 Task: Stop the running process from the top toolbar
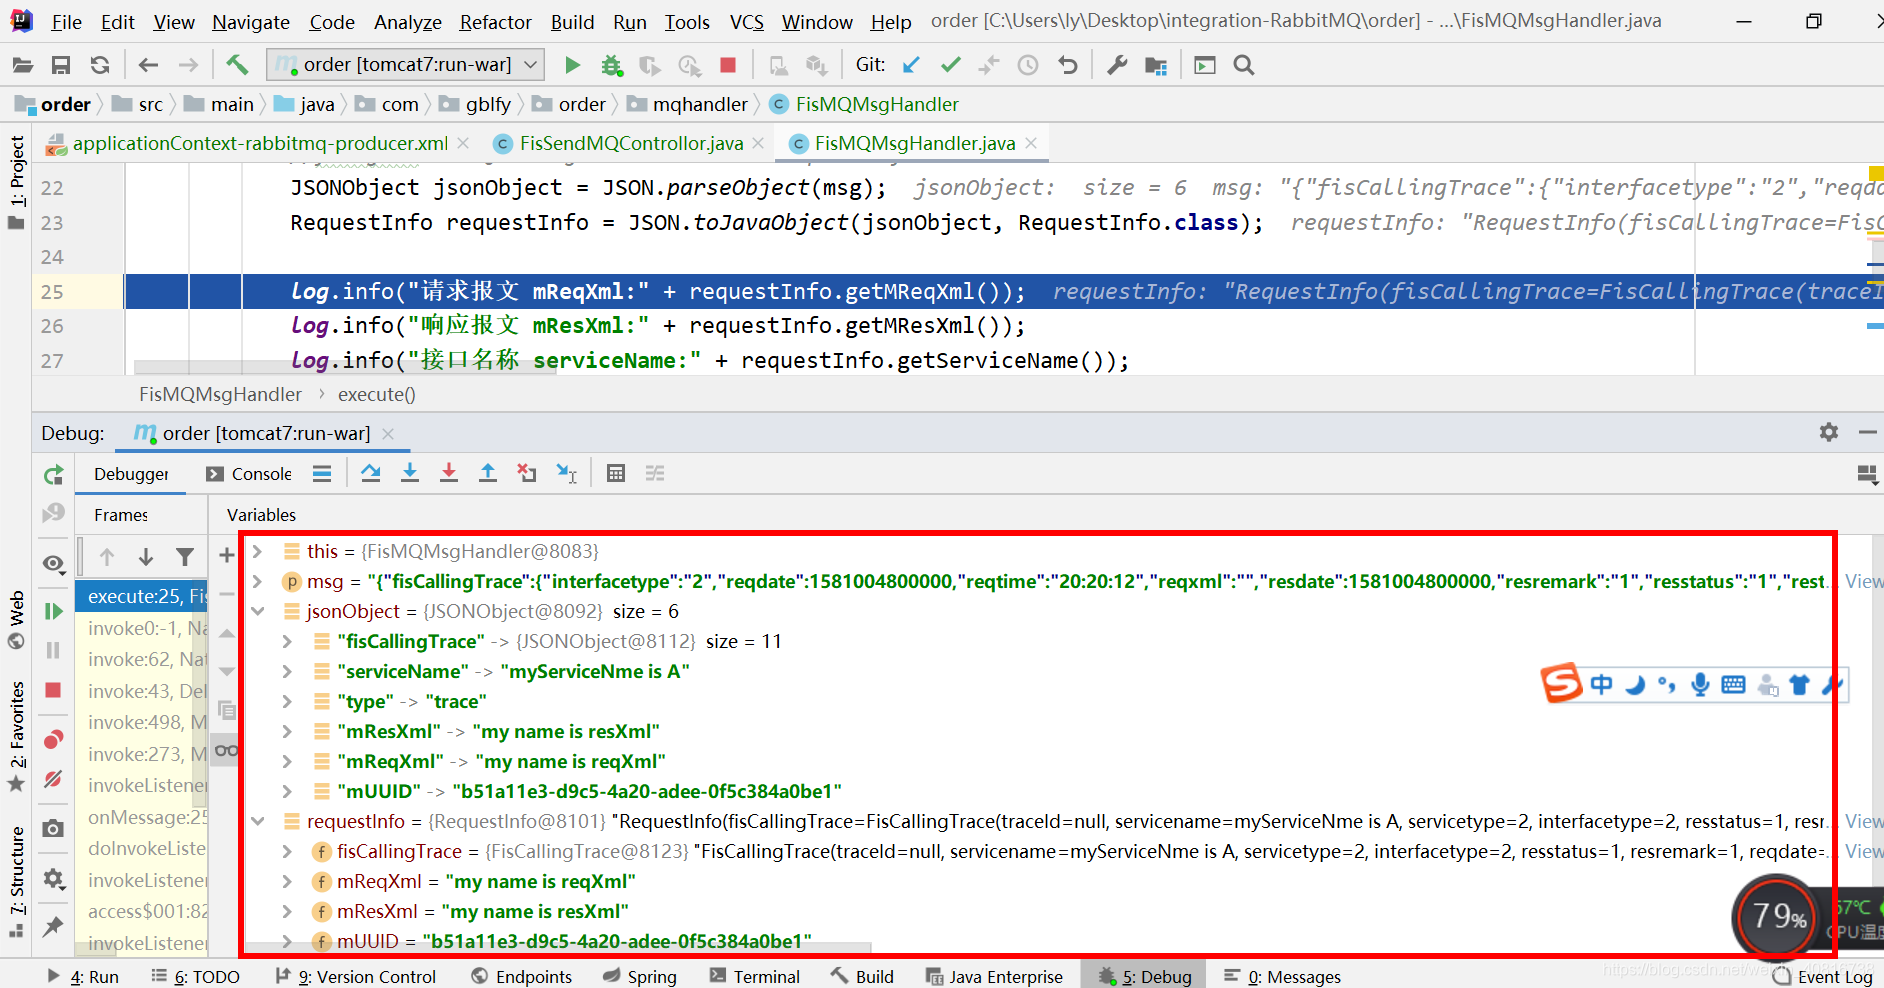point(728,65)
